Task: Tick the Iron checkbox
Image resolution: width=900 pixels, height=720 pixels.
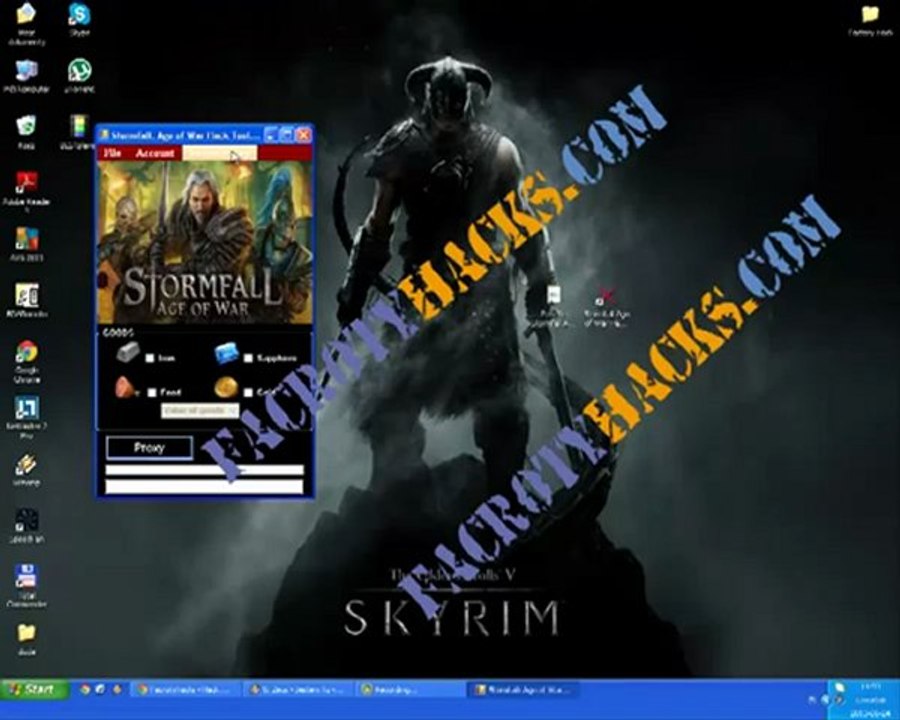Action: 150,358
